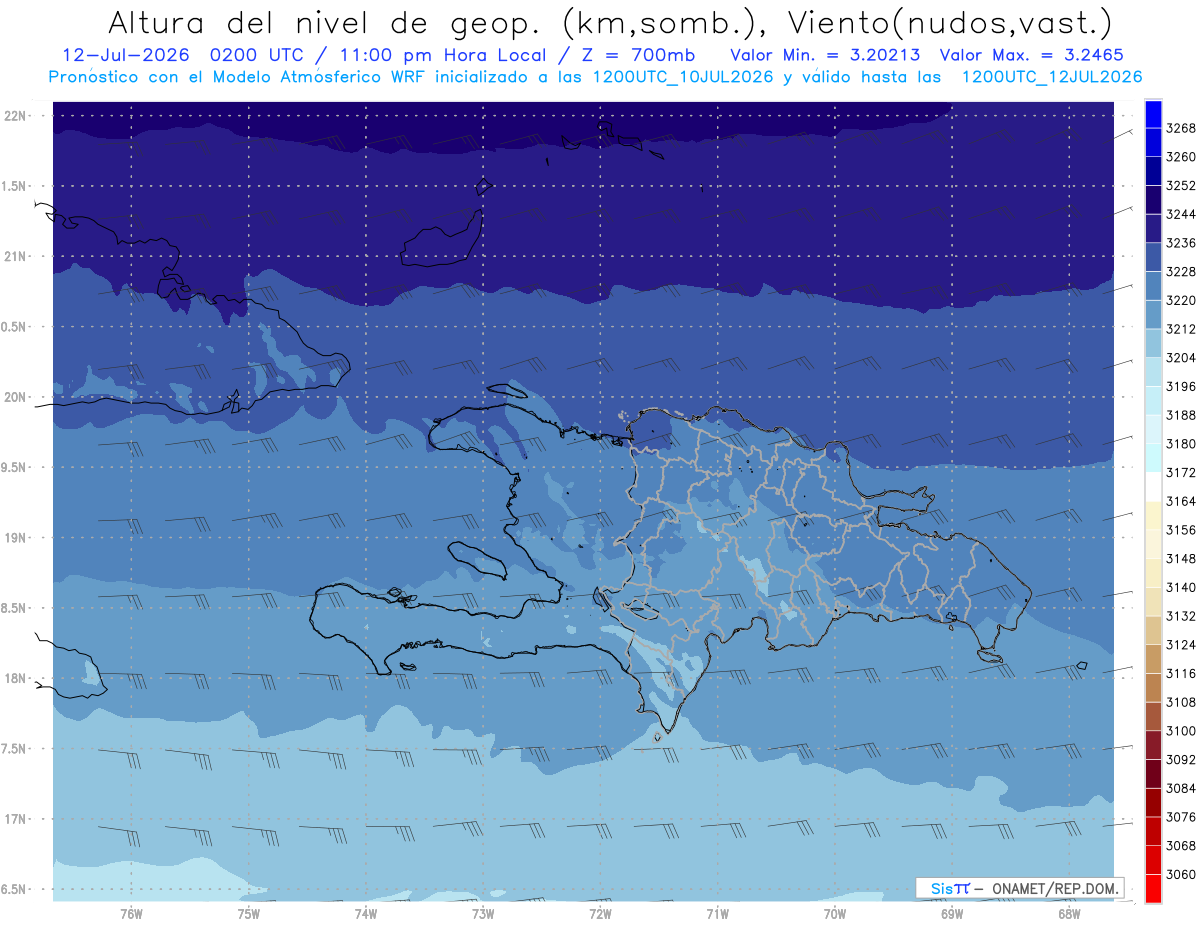Click the "3164" legend value
Image resolution: width=1200 pixels, height=927 pixels.
click(1181, 501)
